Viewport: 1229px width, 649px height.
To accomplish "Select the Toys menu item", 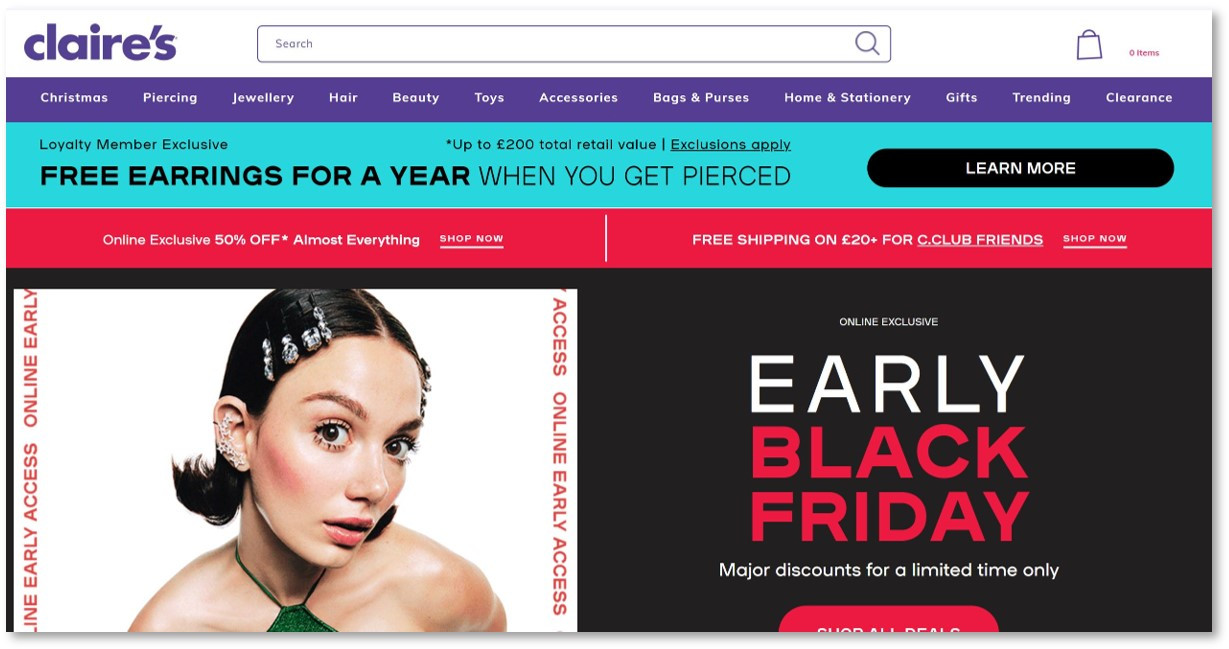I will (x=489, y=98).
